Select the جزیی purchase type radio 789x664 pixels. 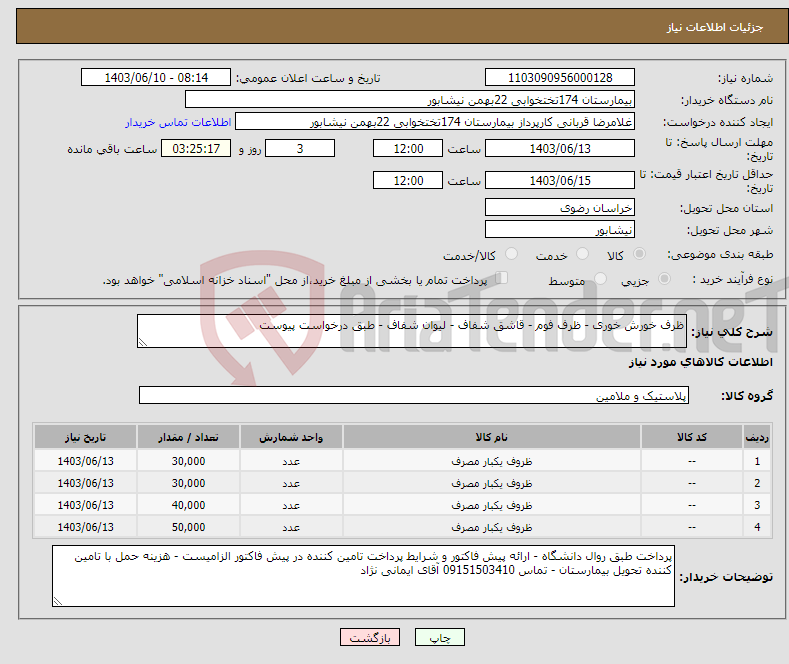[664, 278]
